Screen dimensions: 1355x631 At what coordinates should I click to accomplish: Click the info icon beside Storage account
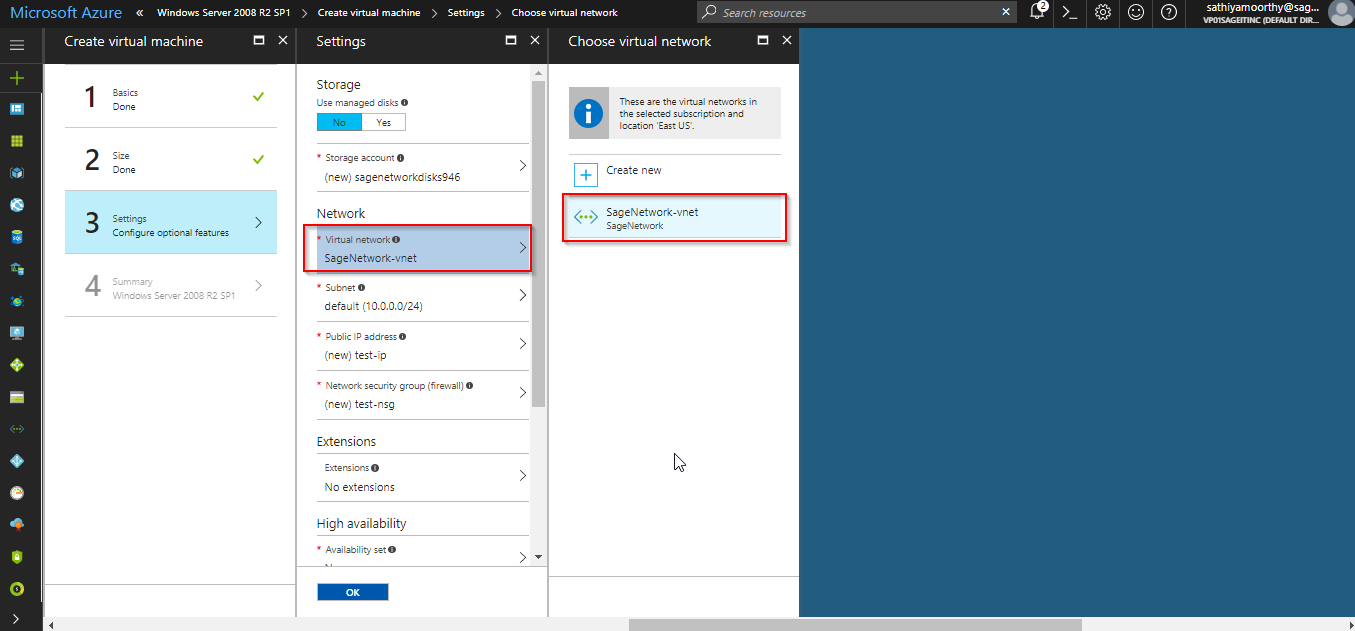[x=401, y=158]
